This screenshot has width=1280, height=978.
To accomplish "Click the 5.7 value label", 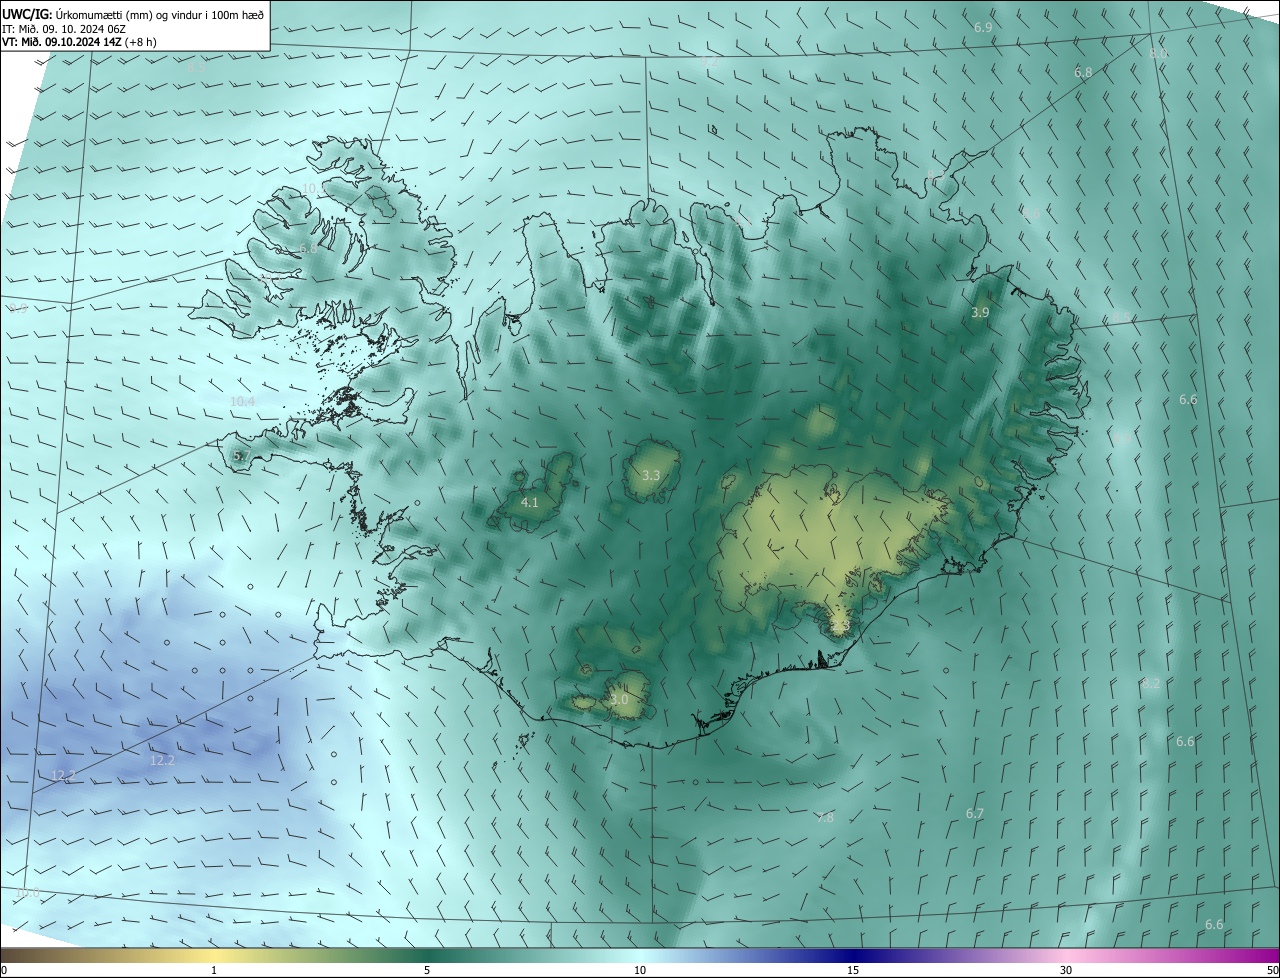I will pos(240,456).
